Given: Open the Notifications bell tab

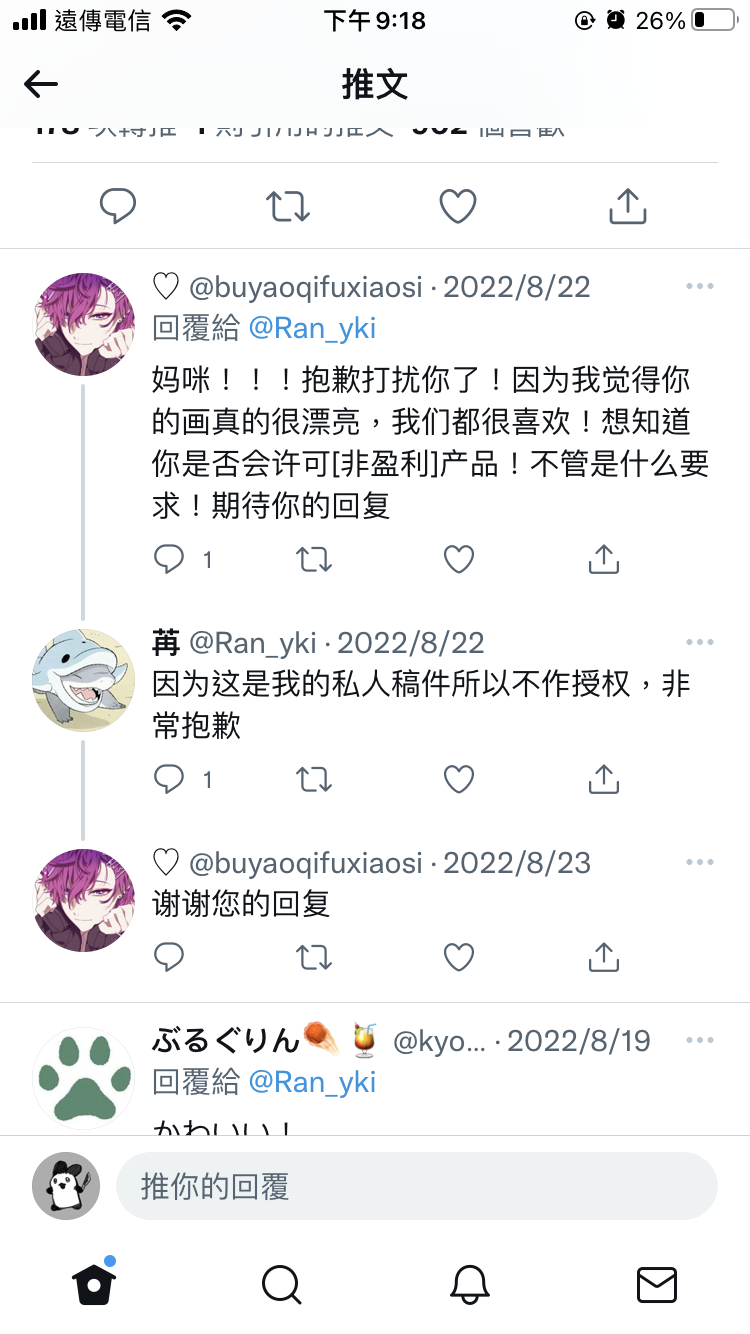Looking at the screenshot, I should pos(469,1284).
